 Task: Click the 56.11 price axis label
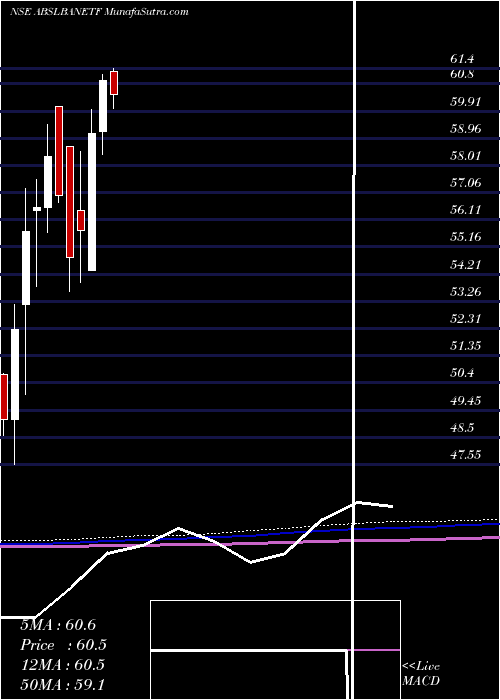(x=465, y=209)
